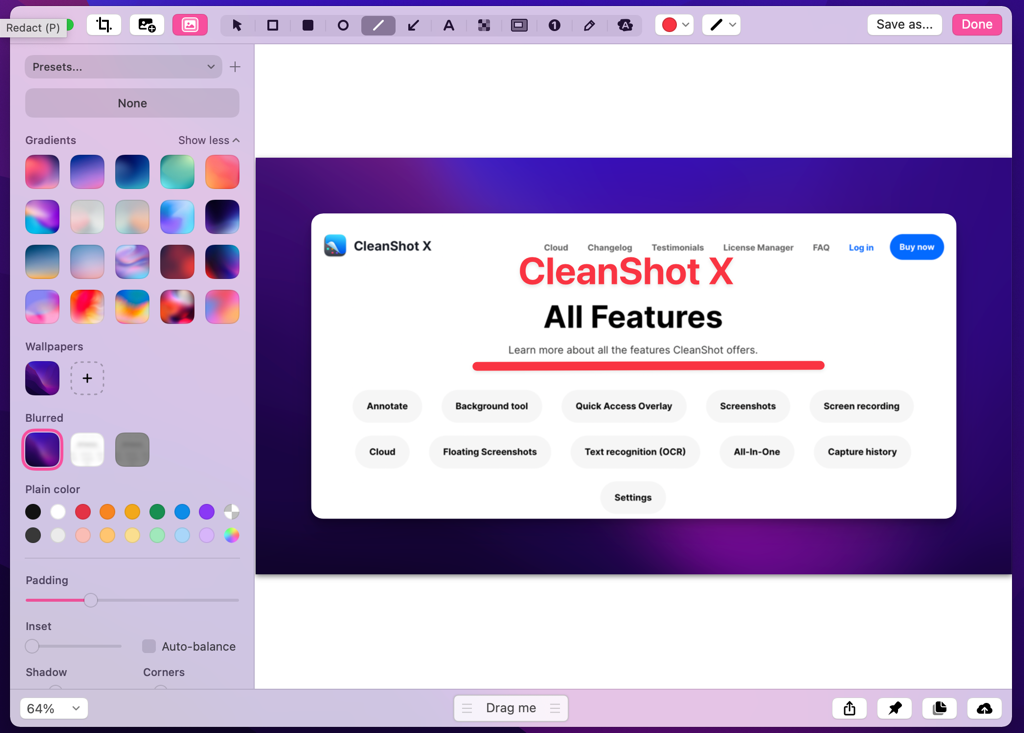Select the Crop tool
1024x733 pixels.
pos(104,25)
